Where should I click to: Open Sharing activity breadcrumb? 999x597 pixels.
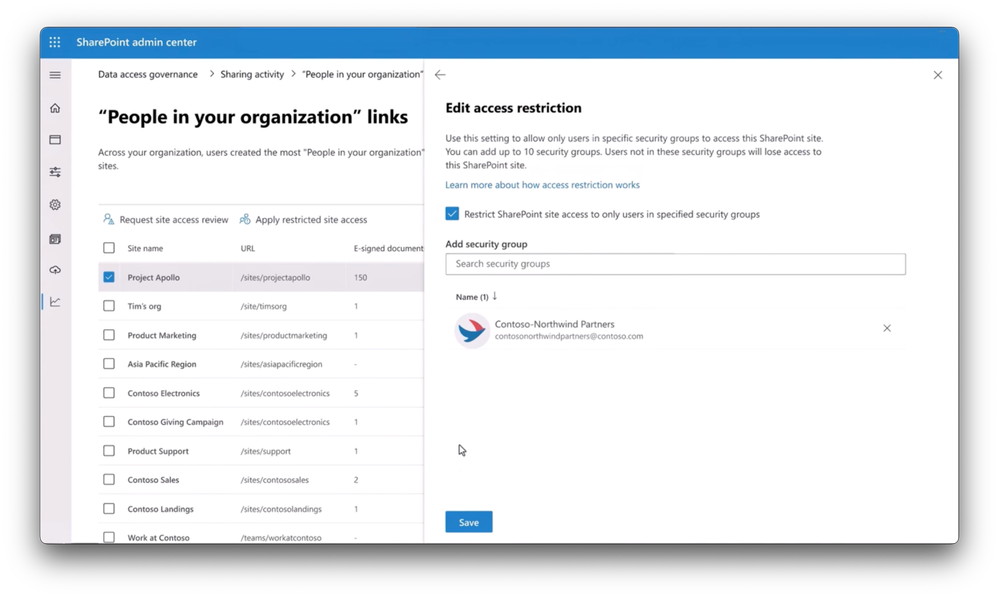click(252, 75)
